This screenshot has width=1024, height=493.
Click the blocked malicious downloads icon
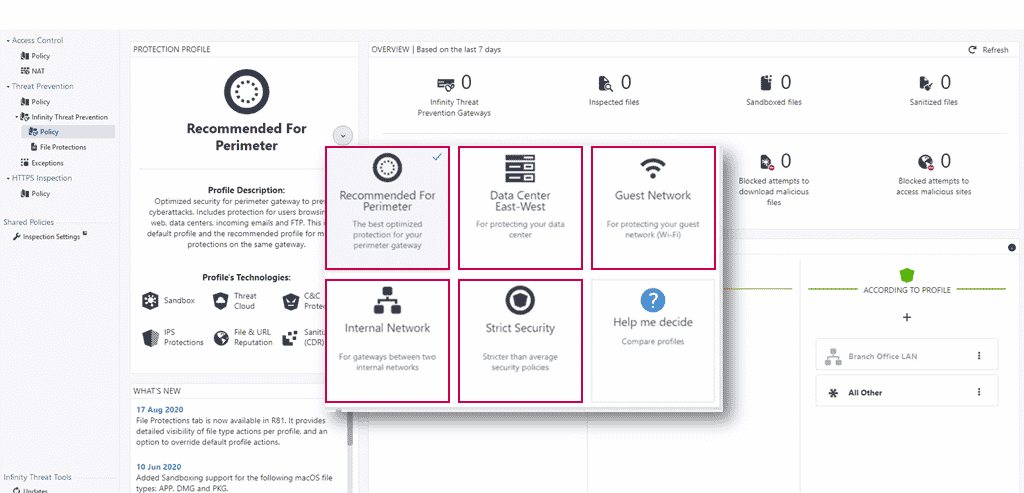(x=767, y=161)
